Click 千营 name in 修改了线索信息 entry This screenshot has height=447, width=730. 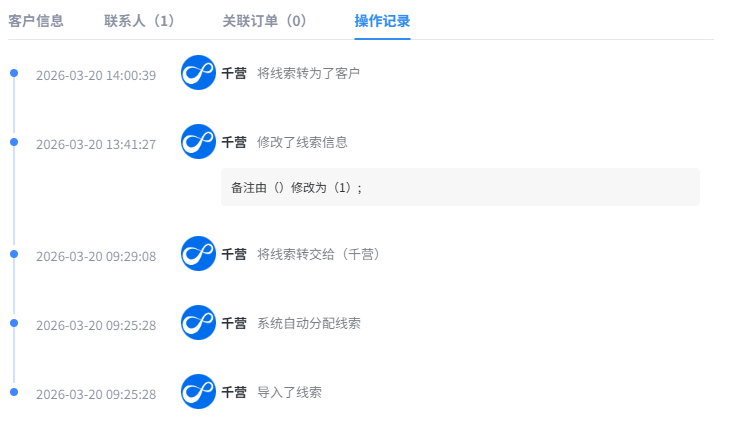(x=234, y=142)
